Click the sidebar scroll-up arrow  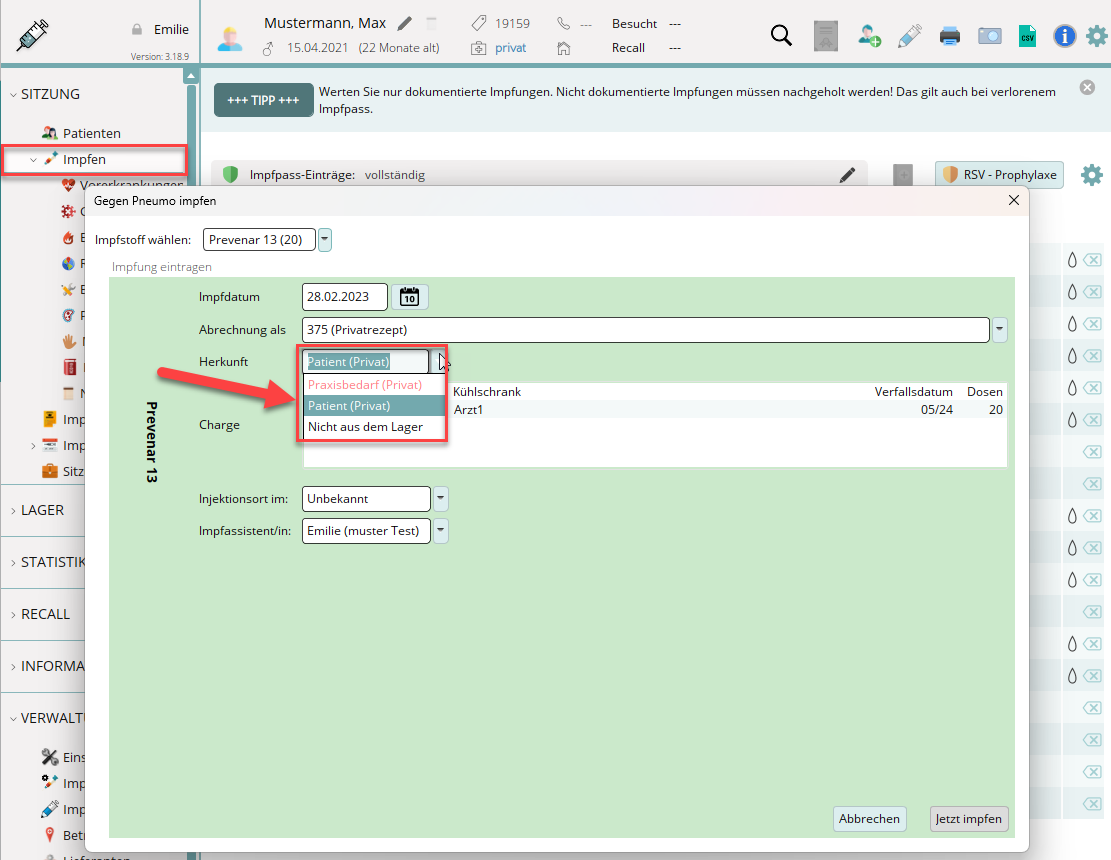pyautogui.click(x=191, y=75)
